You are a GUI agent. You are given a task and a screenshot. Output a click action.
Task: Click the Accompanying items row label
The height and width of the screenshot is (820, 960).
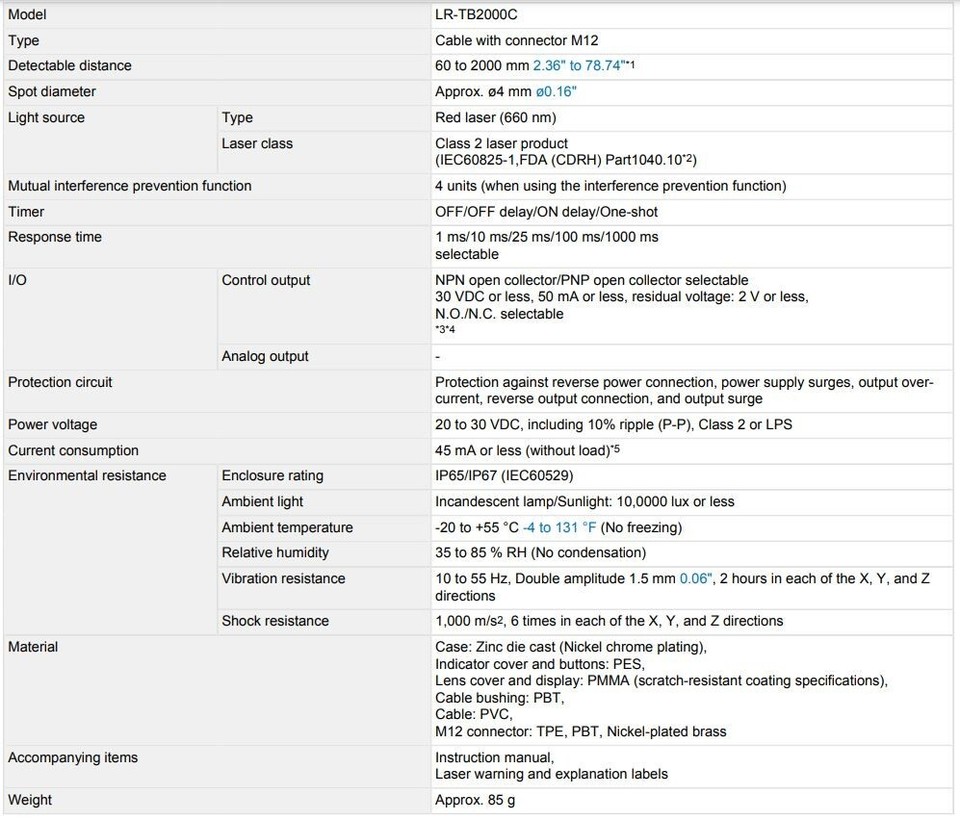pos(73,758)
